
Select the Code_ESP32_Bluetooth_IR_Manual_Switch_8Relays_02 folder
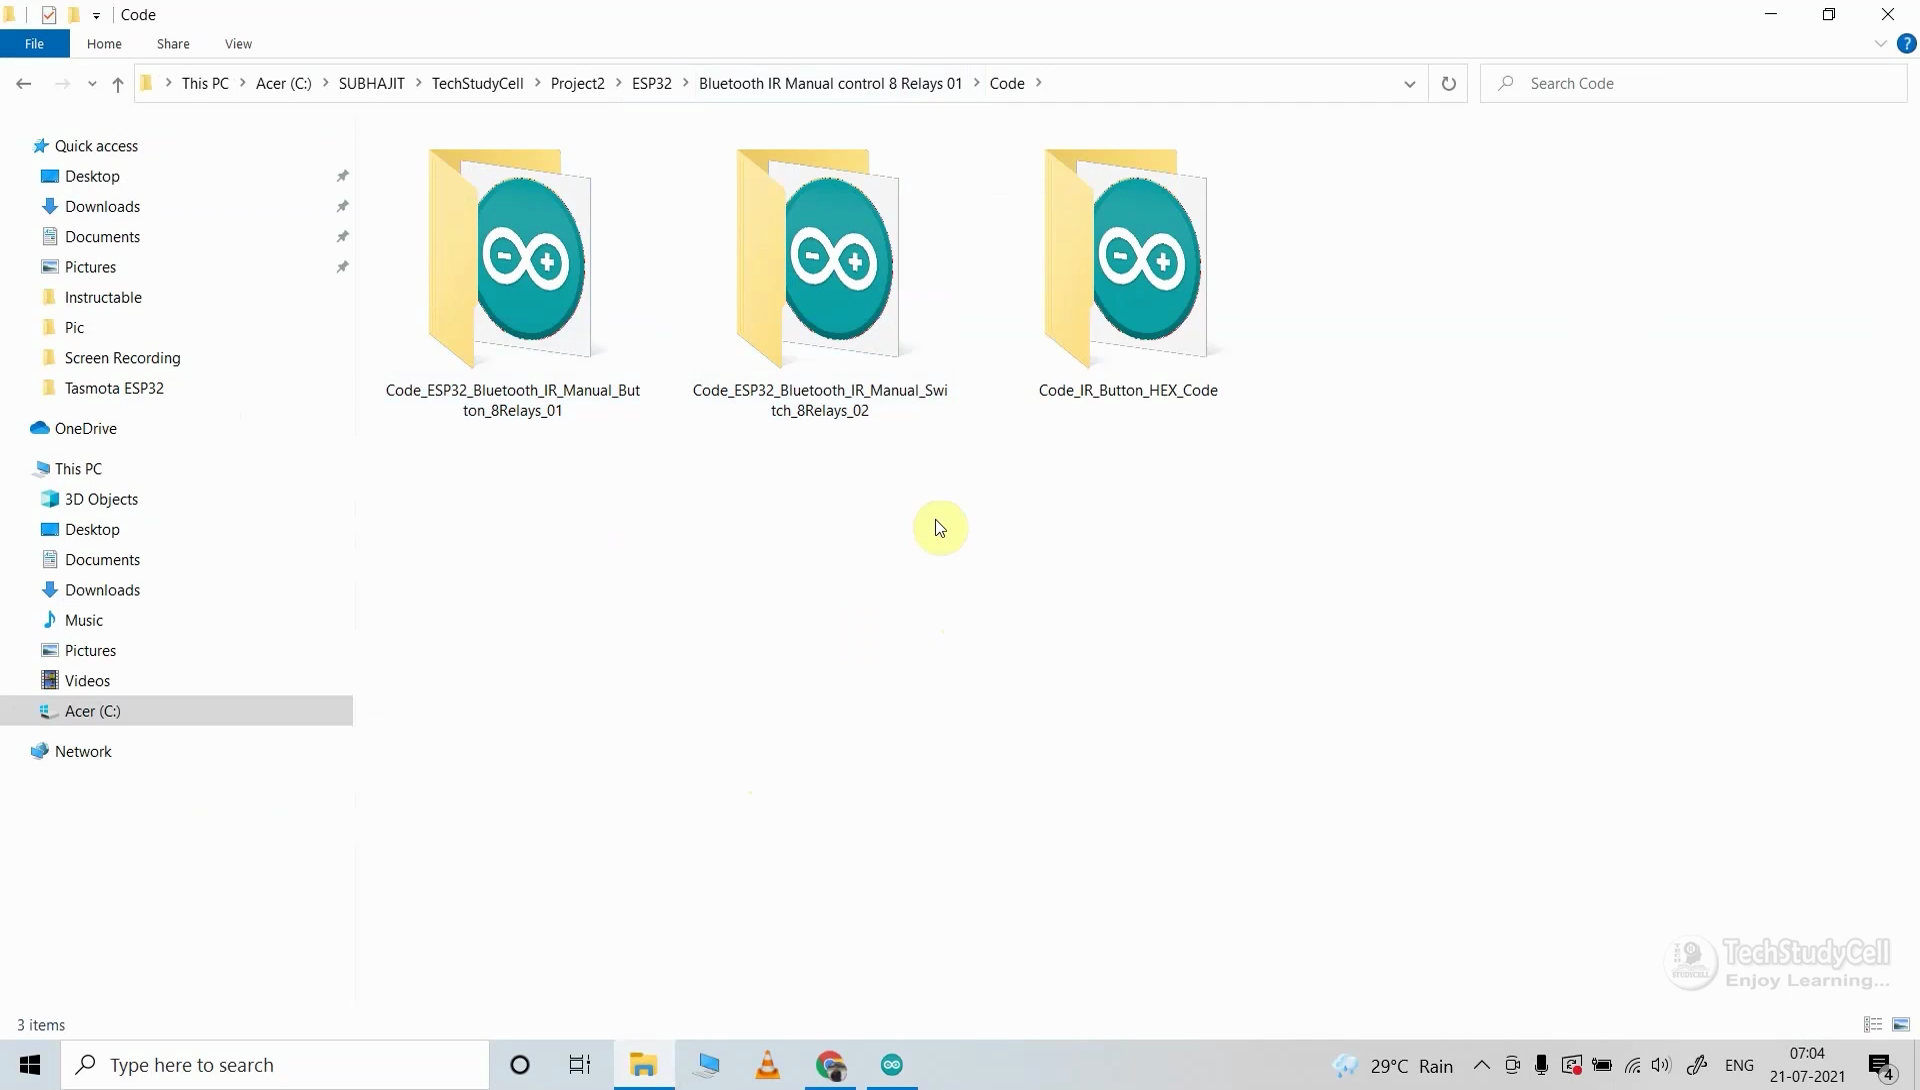tap(820, 285)
